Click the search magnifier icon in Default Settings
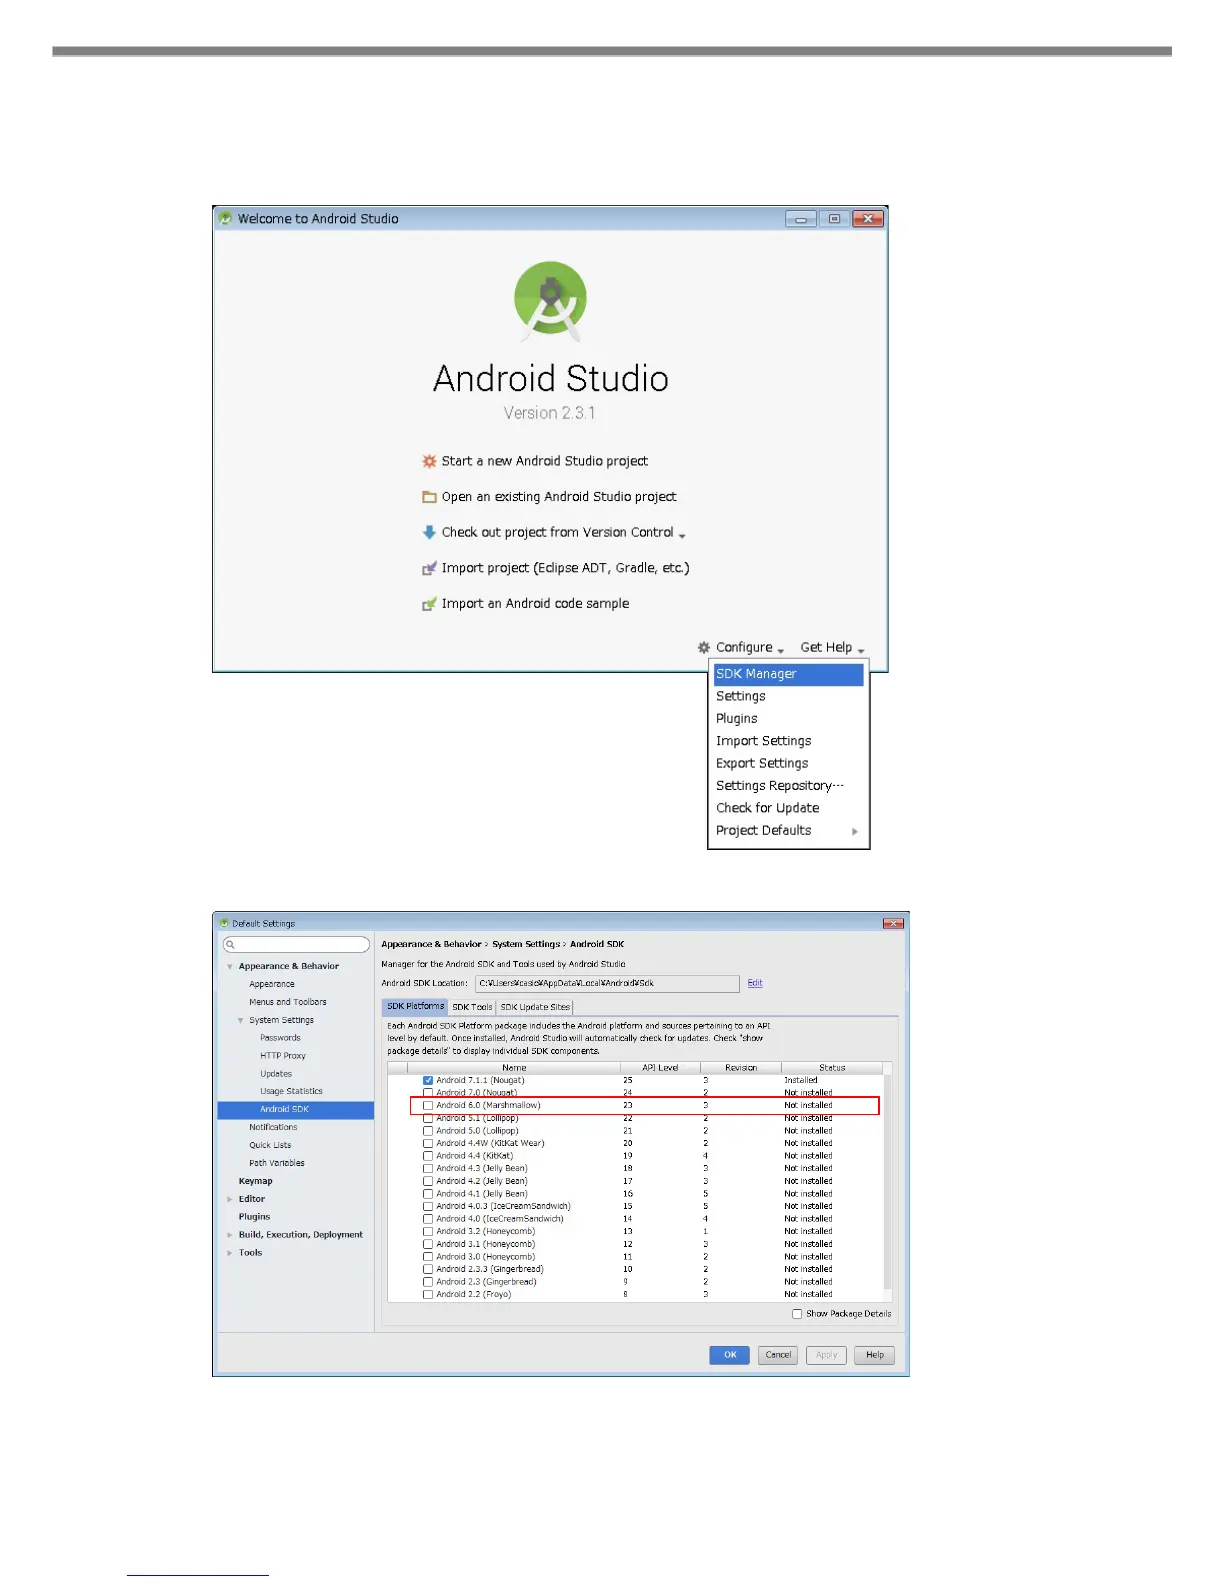The image size is (1224, 1584). point(230,945)
